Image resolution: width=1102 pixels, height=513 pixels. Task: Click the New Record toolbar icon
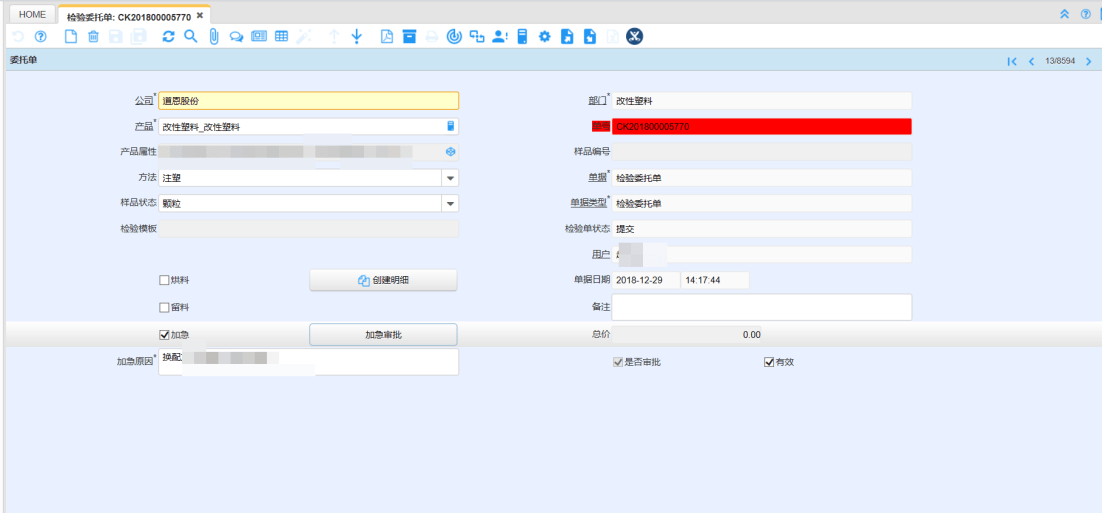(x=70, y=37)
